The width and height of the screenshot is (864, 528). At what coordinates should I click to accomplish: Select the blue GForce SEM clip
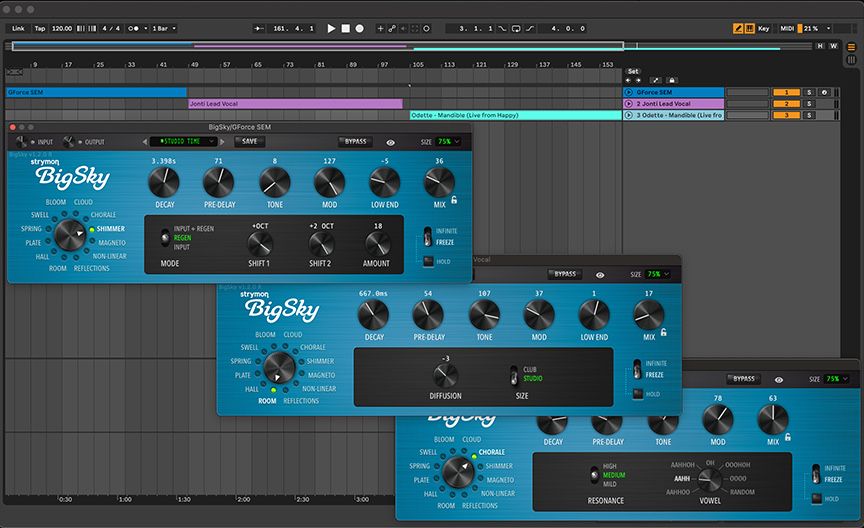pos(96,93)
